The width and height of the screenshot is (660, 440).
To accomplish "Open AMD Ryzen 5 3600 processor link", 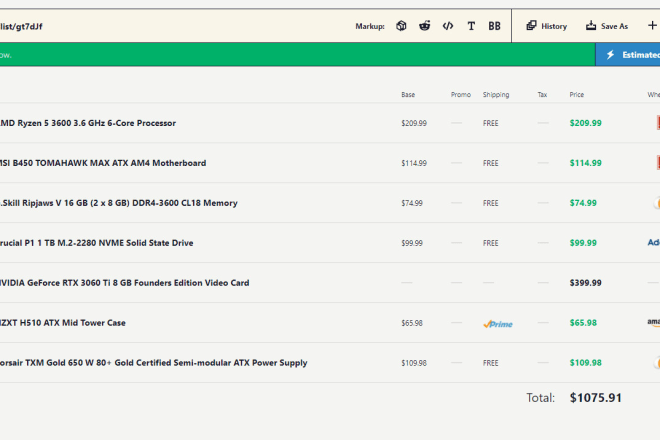I will (x=88, y=123).
